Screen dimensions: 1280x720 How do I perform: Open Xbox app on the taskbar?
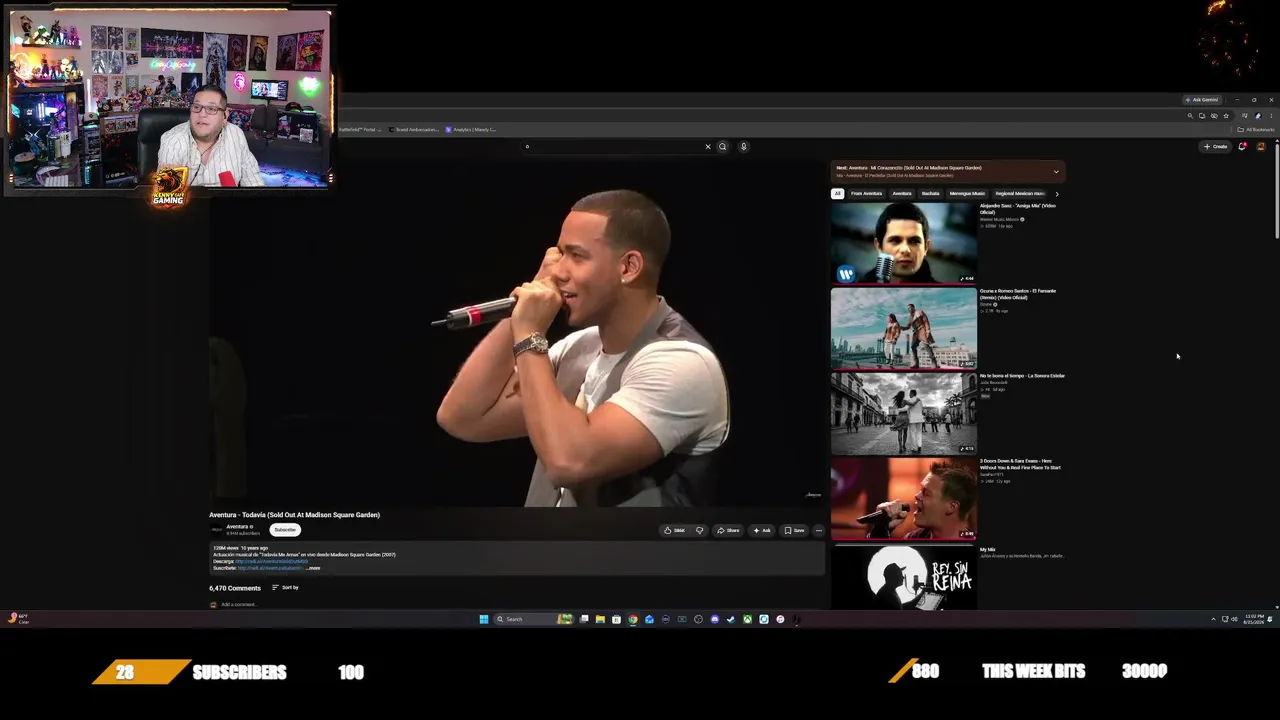pos(747,619)
